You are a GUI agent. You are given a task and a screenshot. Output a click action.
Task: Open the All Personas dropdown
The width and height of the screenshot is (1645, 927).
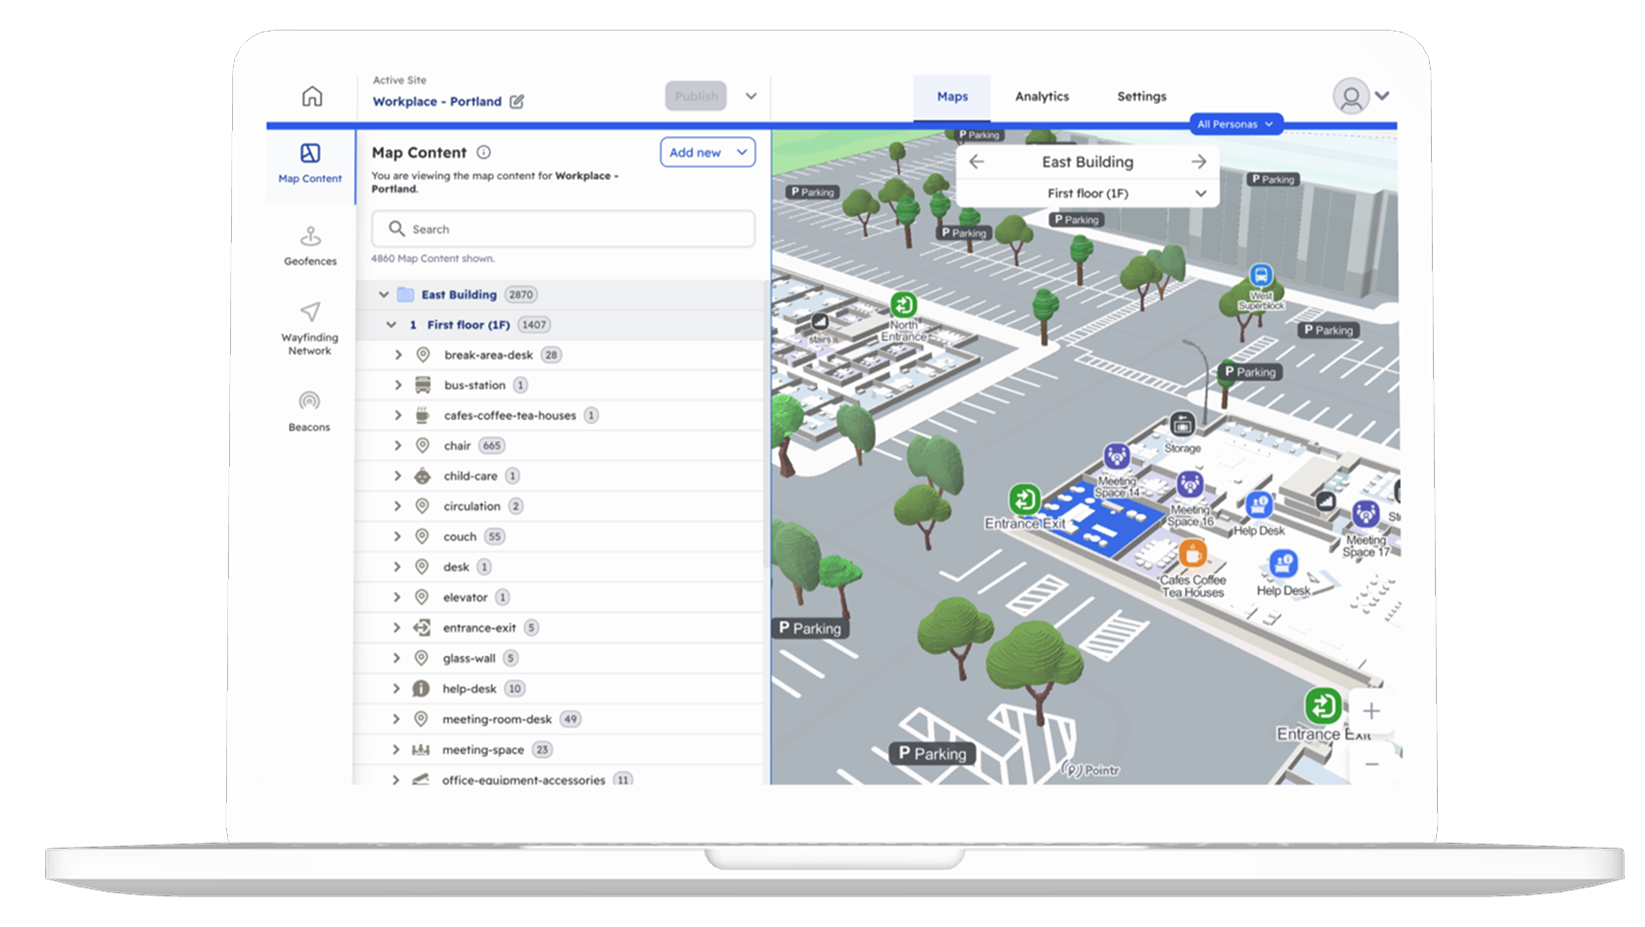(1235, 124)
